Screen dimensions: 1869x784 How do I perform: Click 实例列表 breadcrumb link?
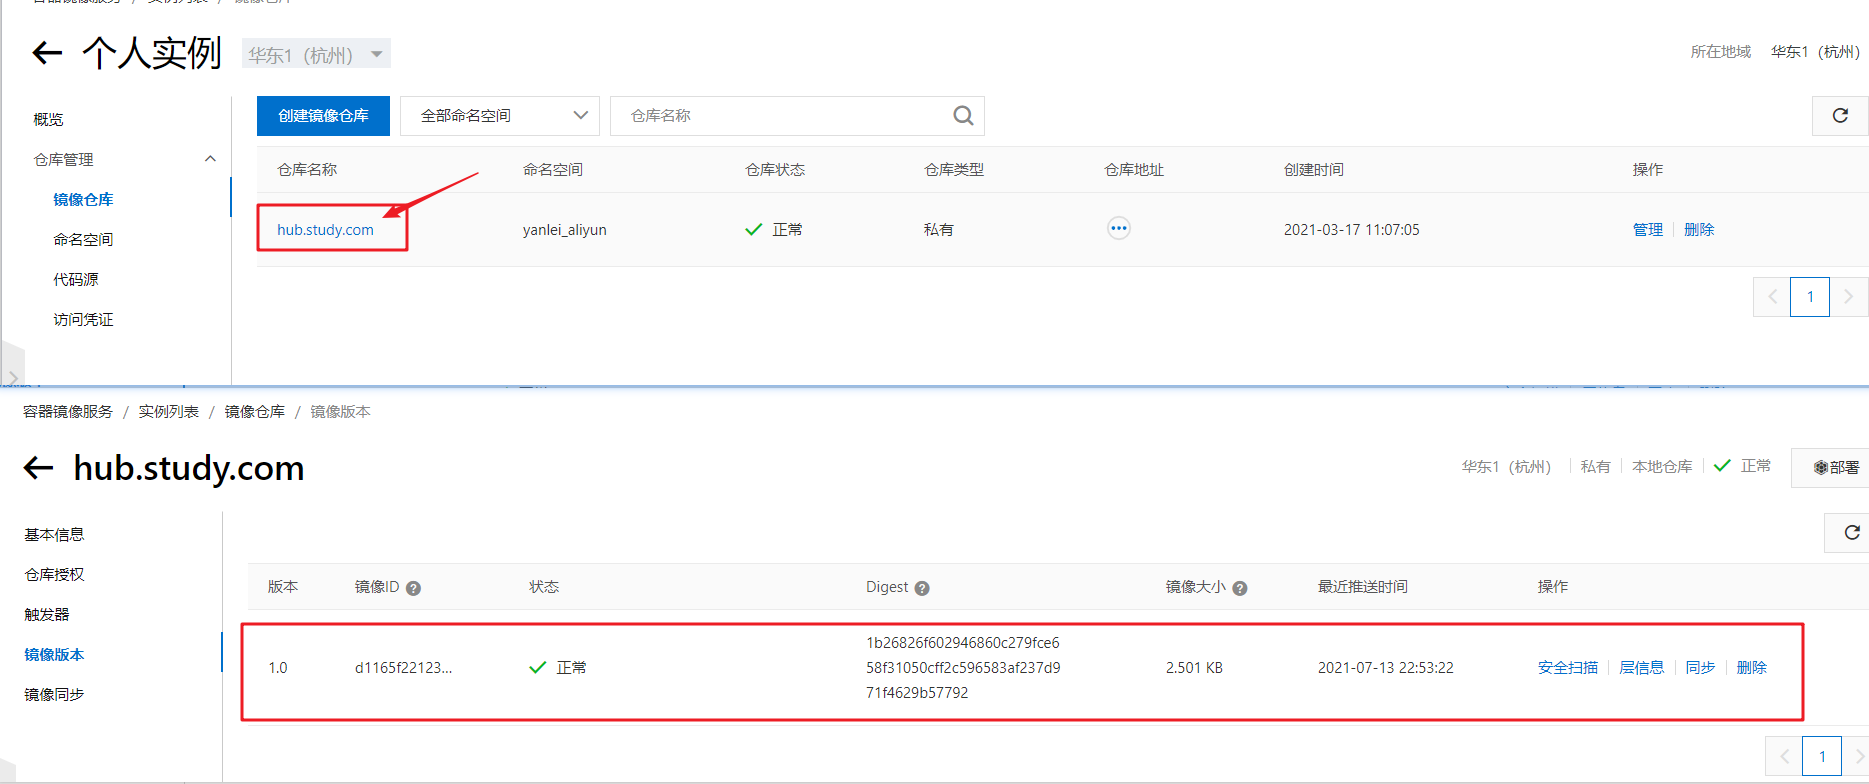[x=169, y=411]
